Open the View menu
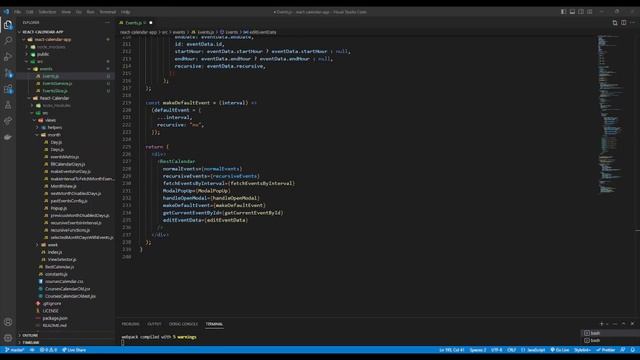Screen dimensions: 640x360 click(x=66, y=12)
